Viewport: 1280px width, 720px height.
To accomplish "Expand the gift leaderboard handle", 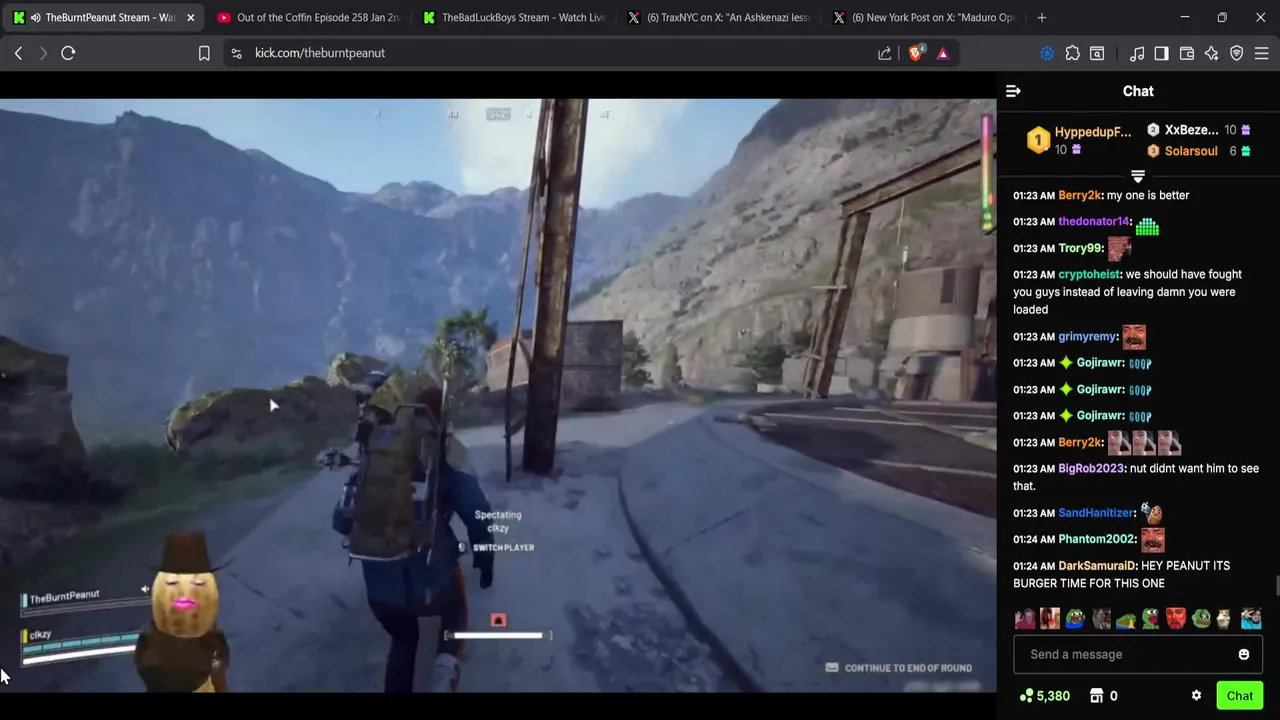I will (x=1137, y=176).
